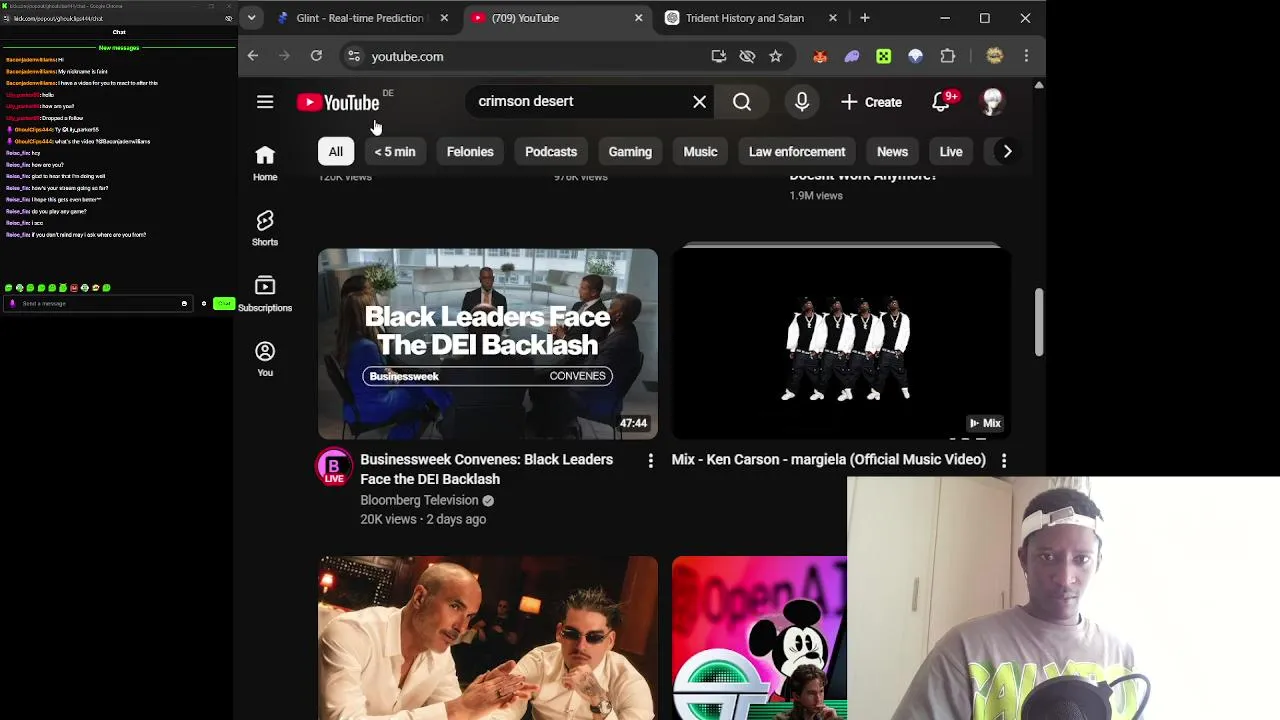The width and height of the screenshot is (1280, 720).
Task: Clear the search box with the X
Action: click(700, 102)
